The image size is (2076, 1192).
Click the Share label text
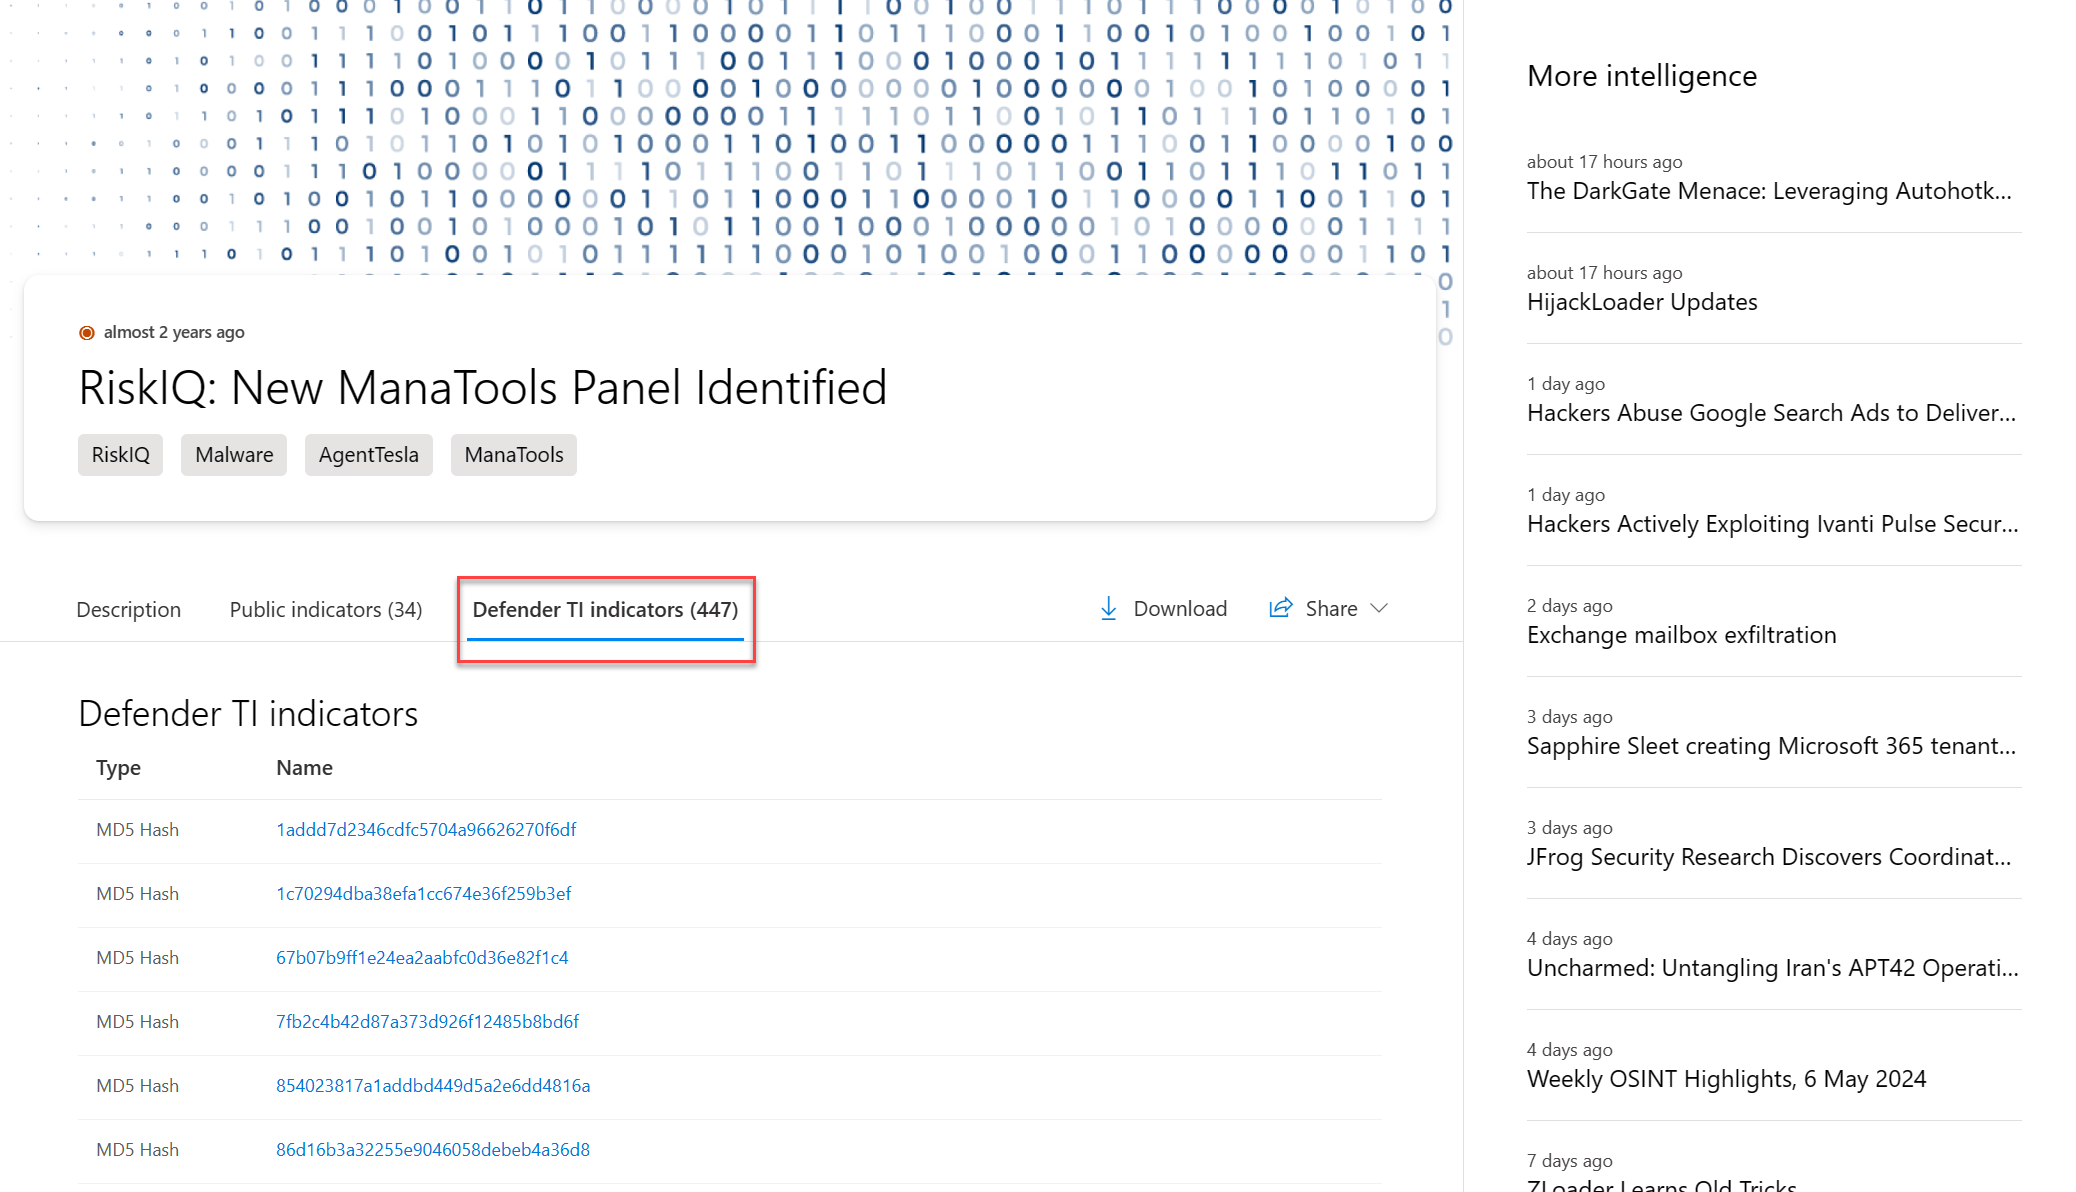(1331, 608)
